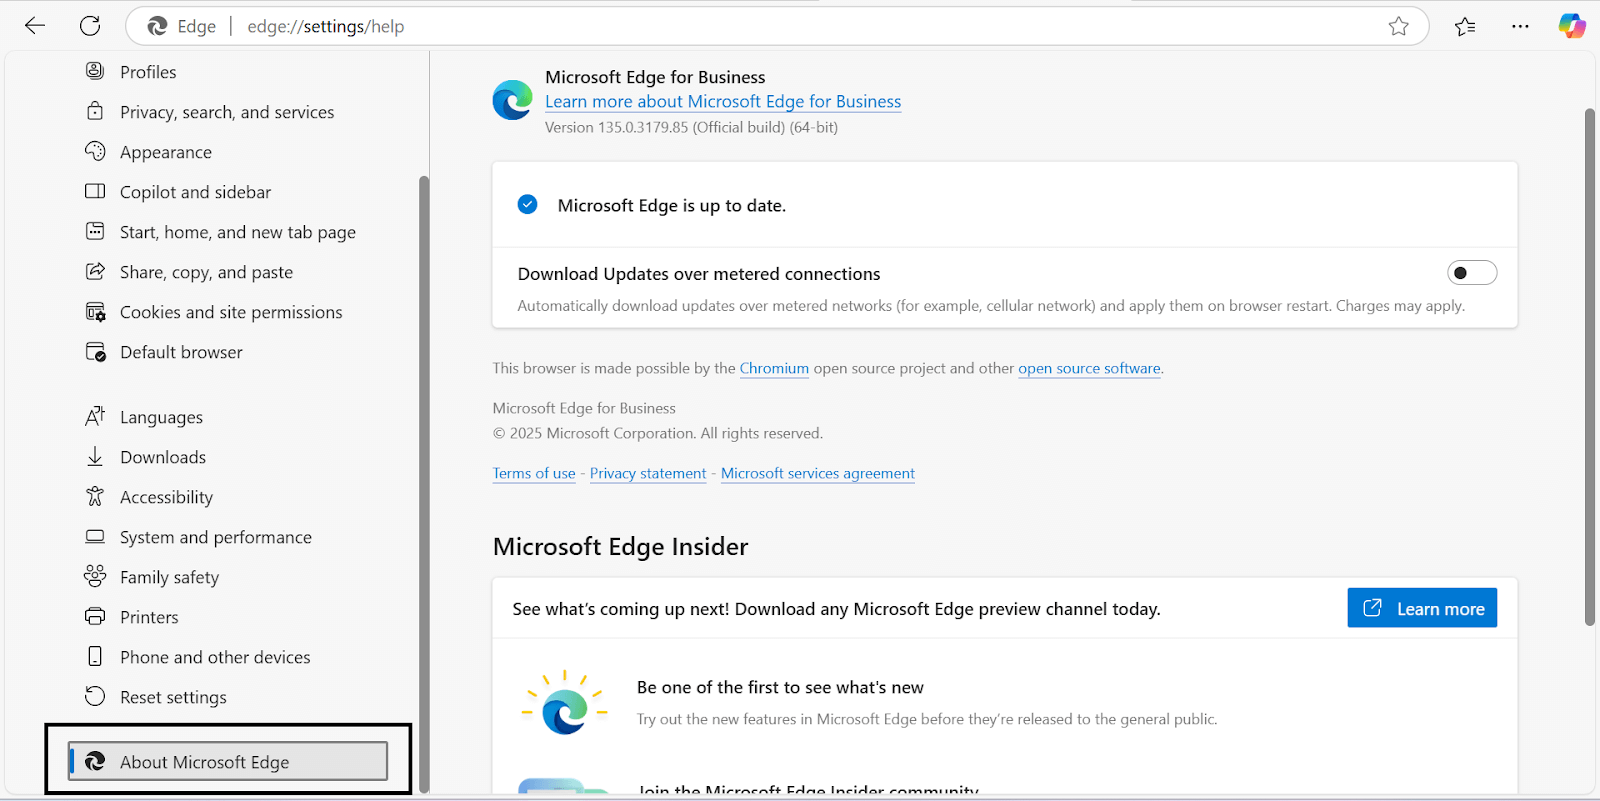This screenshot has height=801, width=1600.
Task: Open Copilot from the toolbar icon
Action: 1572,26
